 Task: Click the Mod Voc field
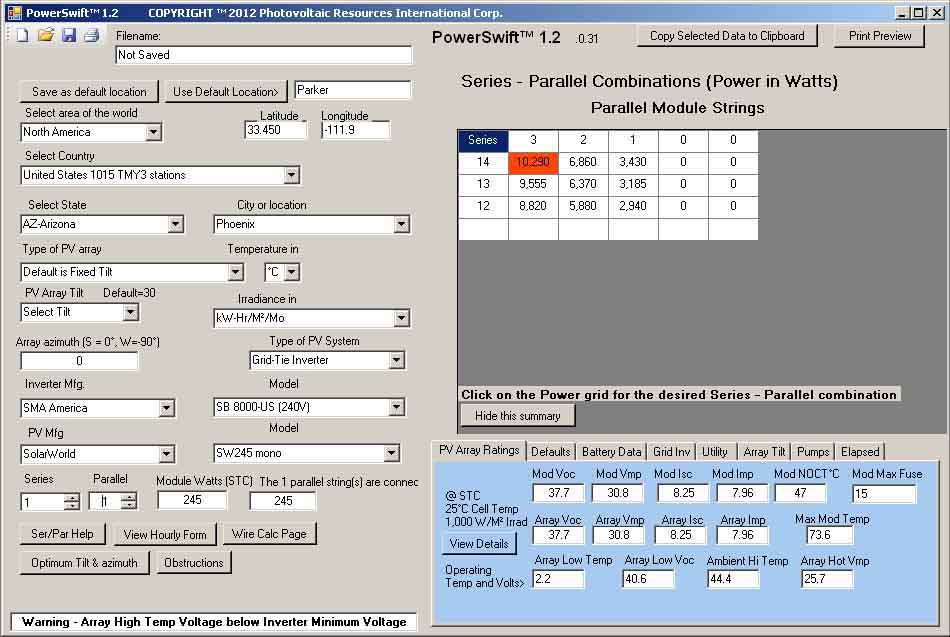(x=559, y=493)
